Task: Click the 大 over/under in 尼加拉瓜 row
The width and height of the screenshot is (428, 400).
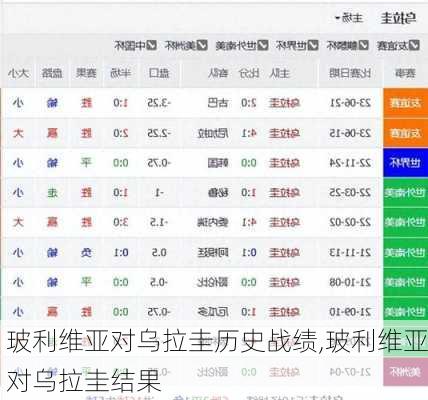Action: pos(18,133)
